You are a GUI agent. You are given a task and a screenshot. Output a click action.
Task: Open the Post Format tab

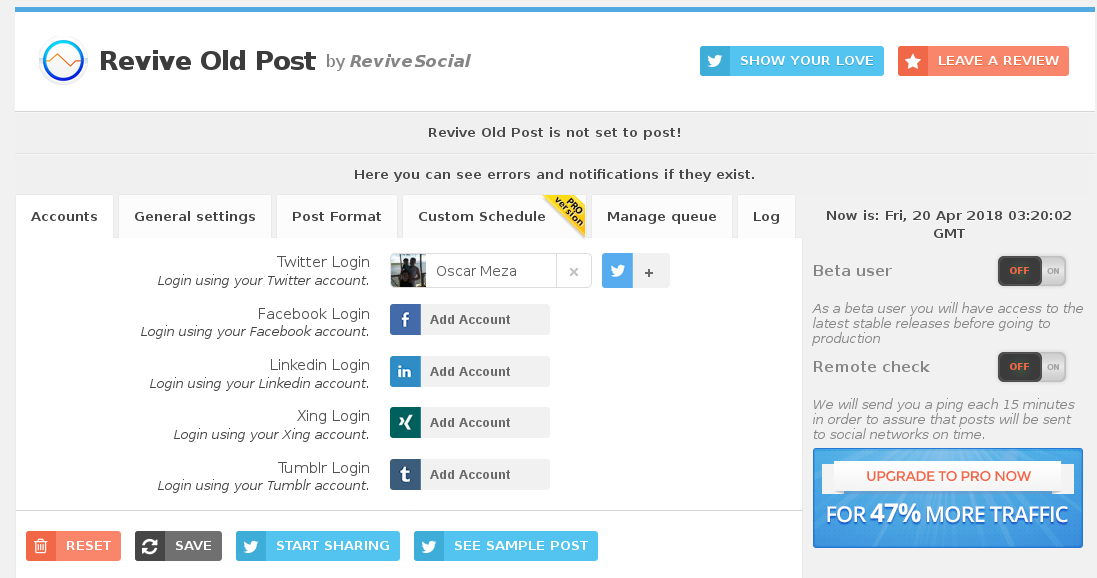[x=337, y=217]
